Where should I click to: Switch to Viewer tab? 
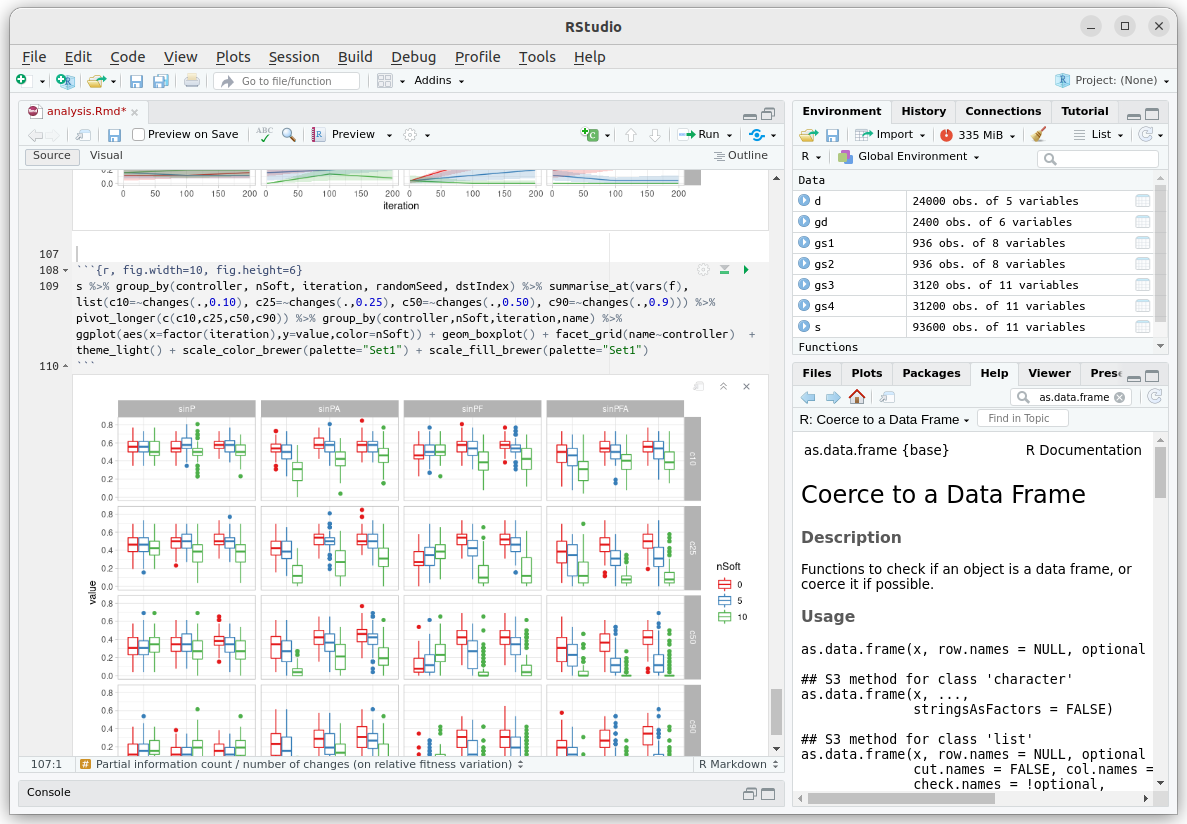(x=1049, y=373)
